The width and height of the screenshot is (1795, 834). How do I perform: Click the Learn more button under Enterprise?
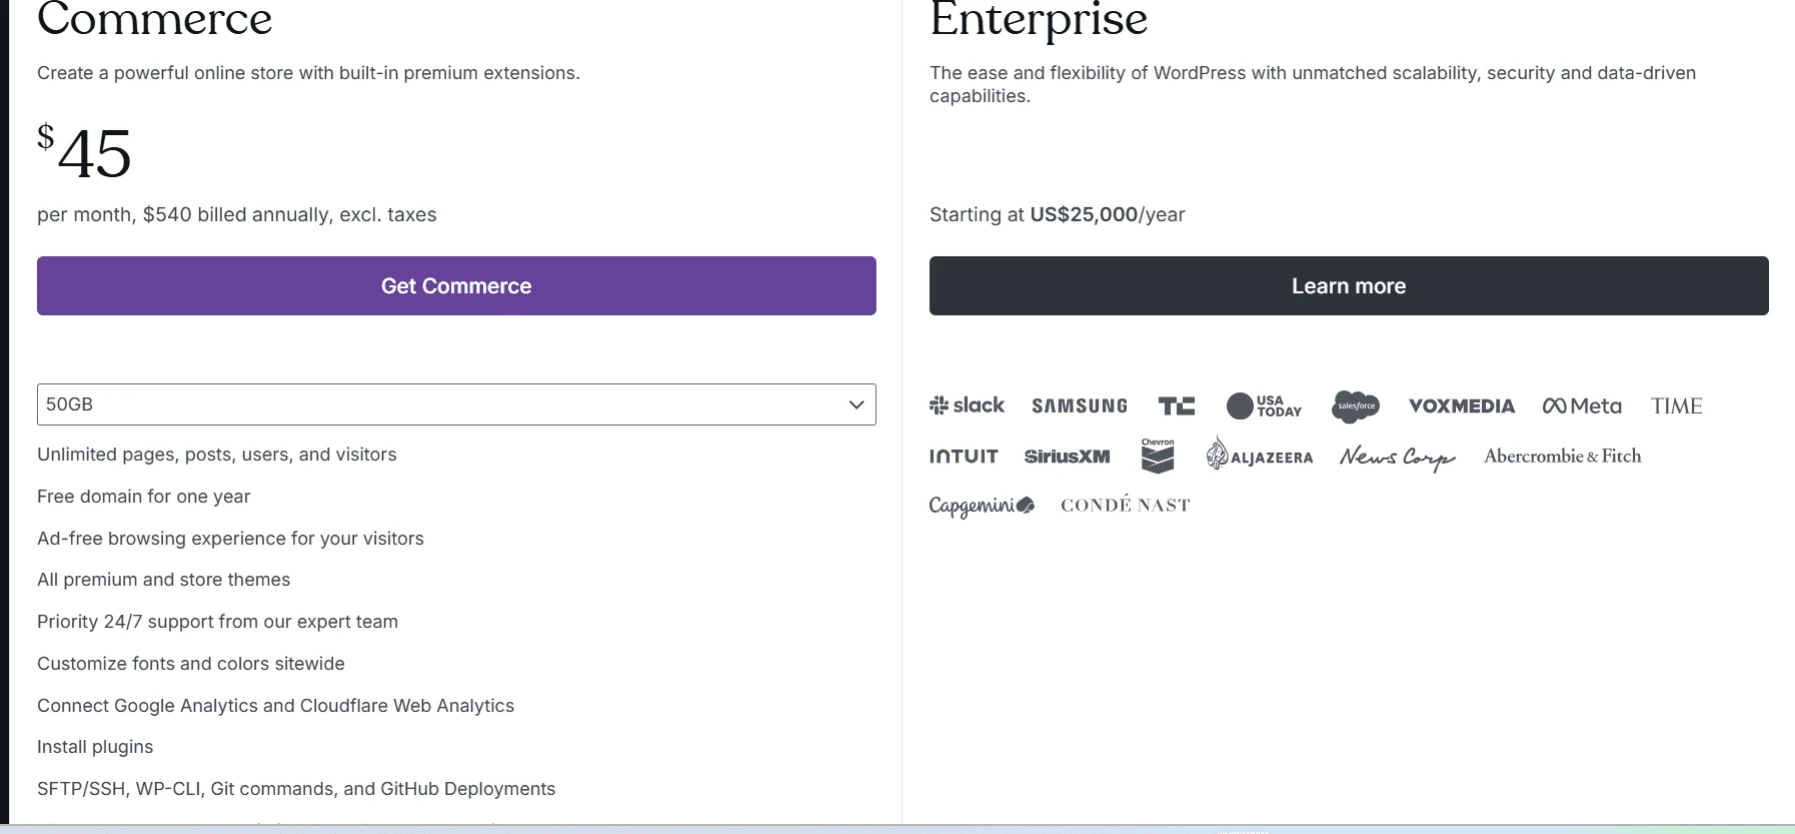pos(1348,286)
